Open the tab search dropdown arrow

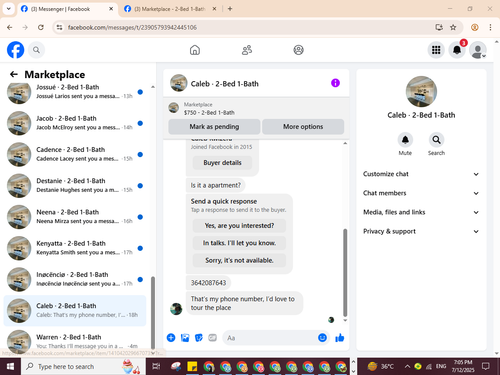pyautogui.click(x=9, y=9)
